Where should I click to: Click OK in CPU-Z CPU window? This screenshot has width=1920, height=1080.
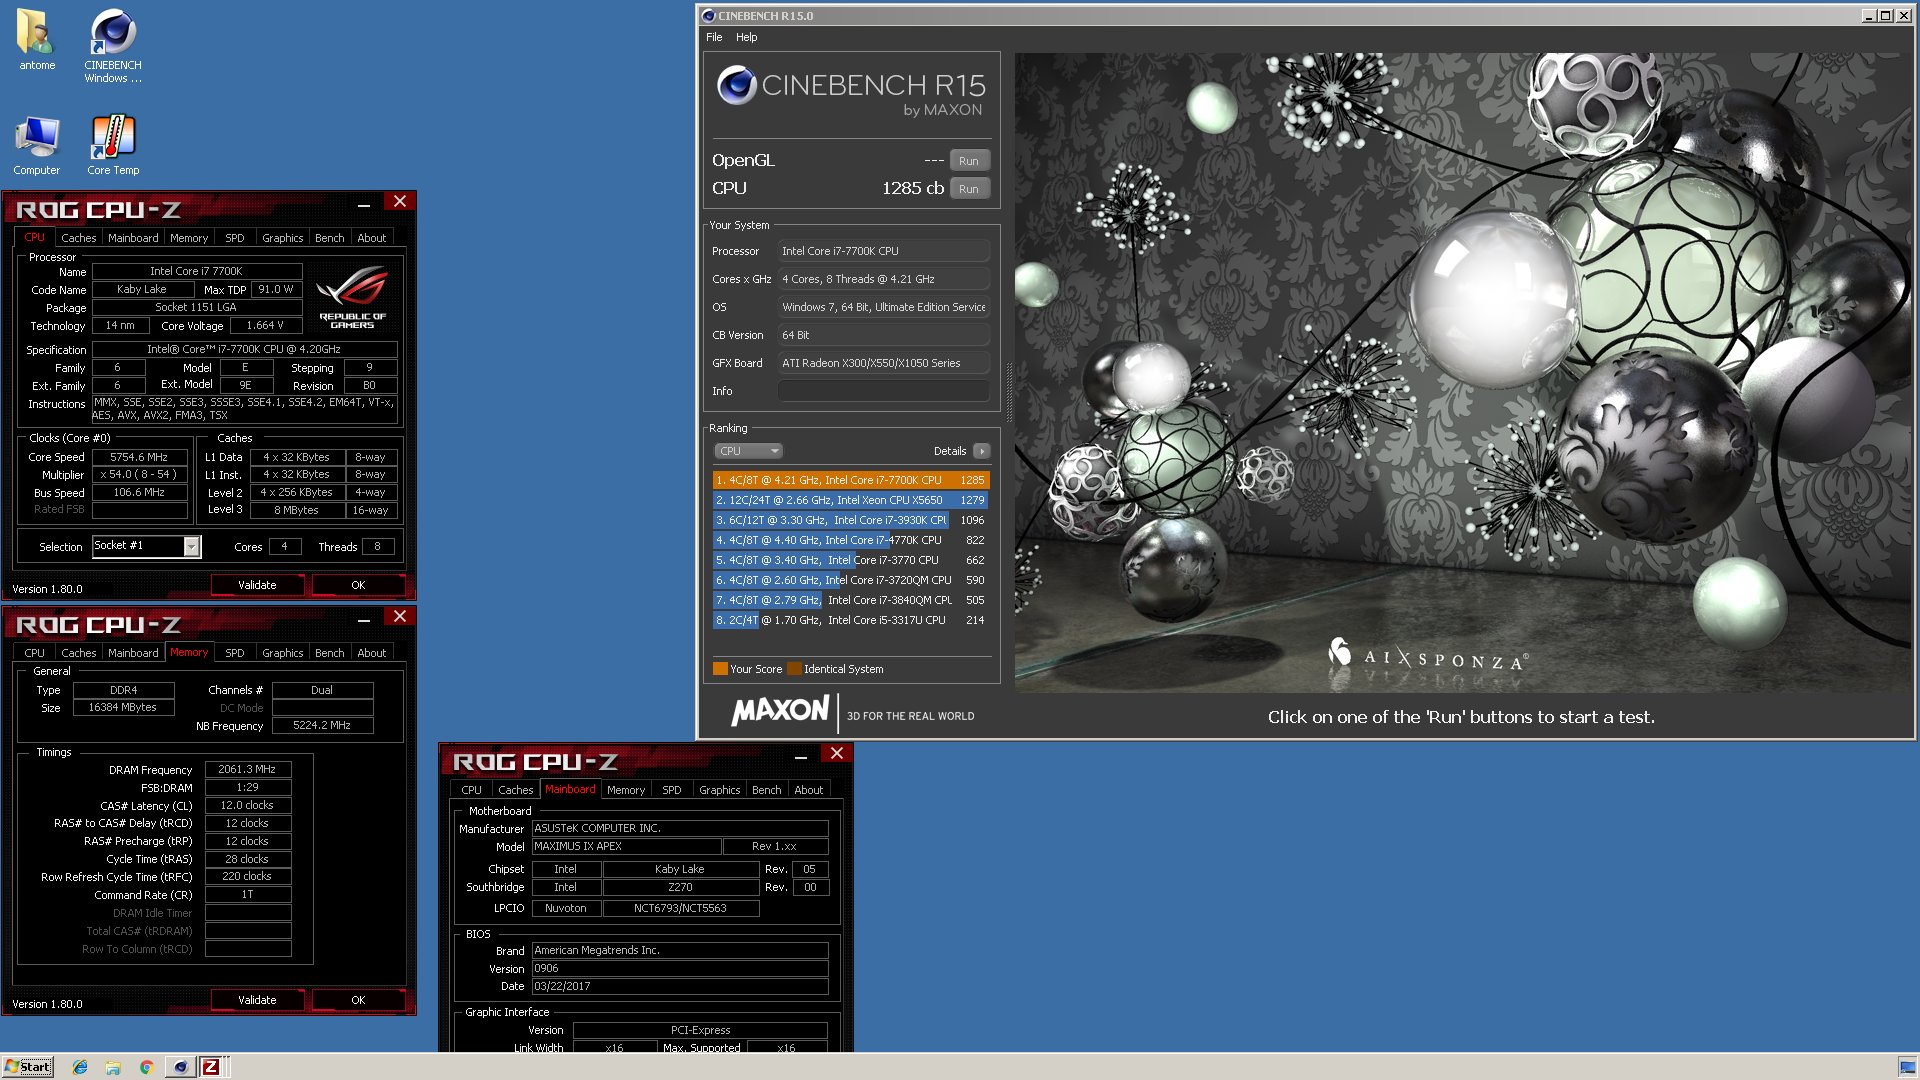click(358, 585)
